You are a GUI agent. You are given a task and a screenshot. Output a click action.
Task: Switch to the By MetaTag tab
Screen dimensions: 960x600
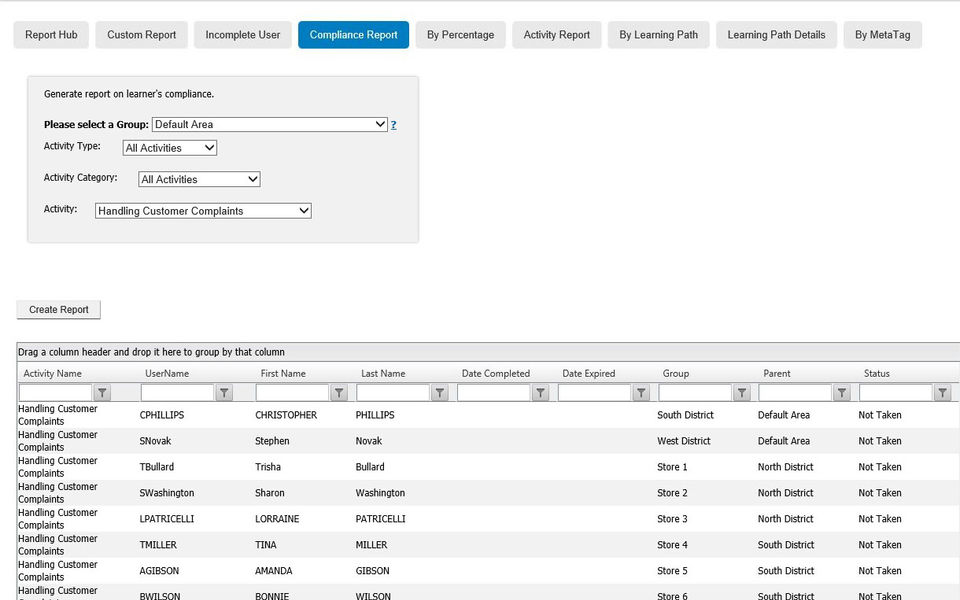pos(882,35)
